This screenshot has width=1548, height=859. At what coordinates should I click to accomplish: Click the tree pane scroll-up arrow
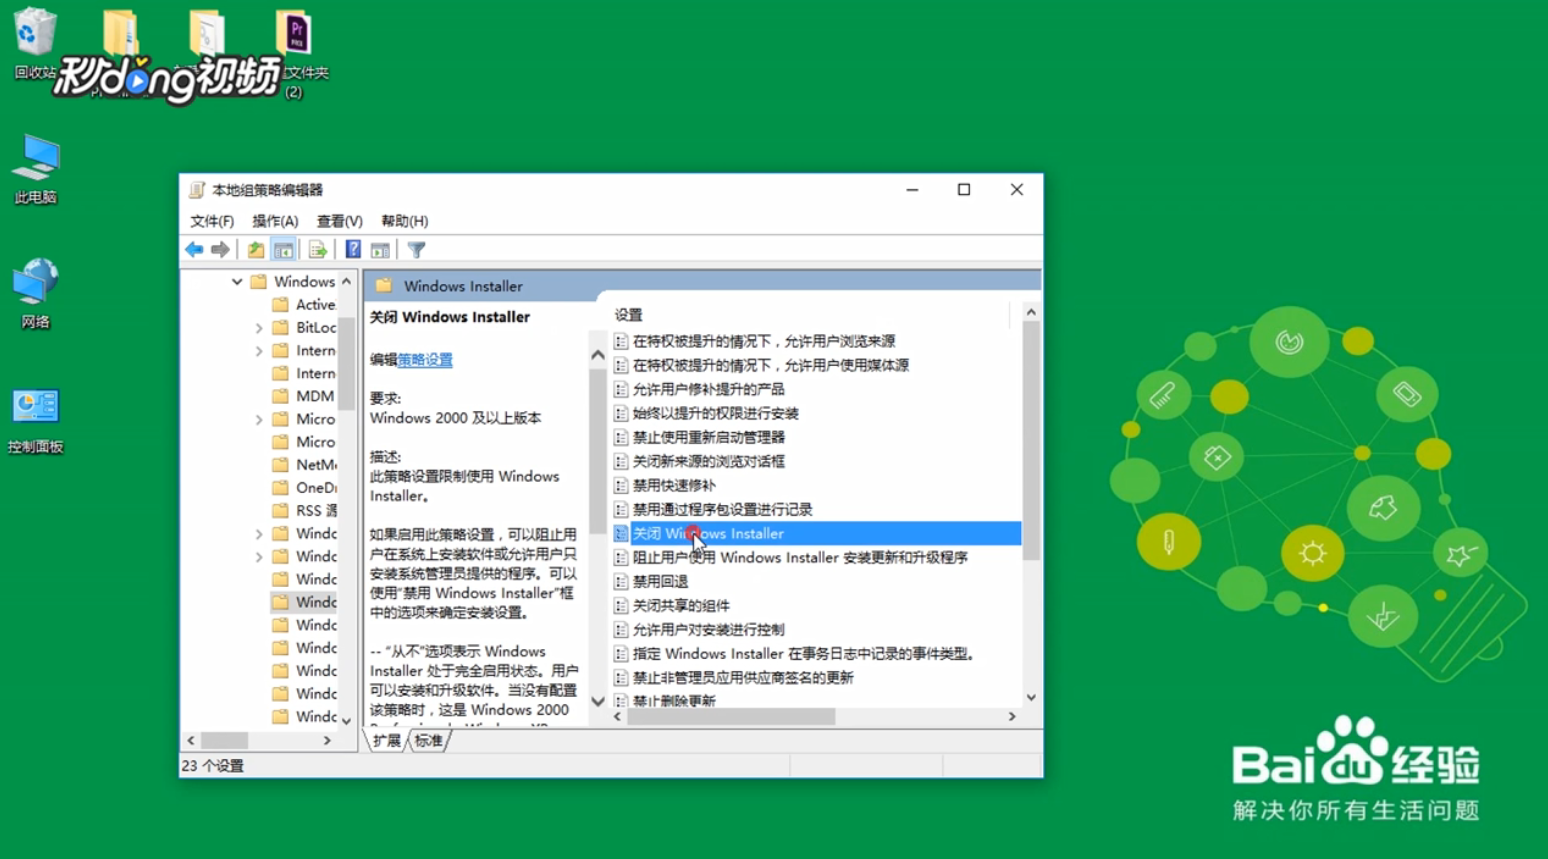click(346, 282)
